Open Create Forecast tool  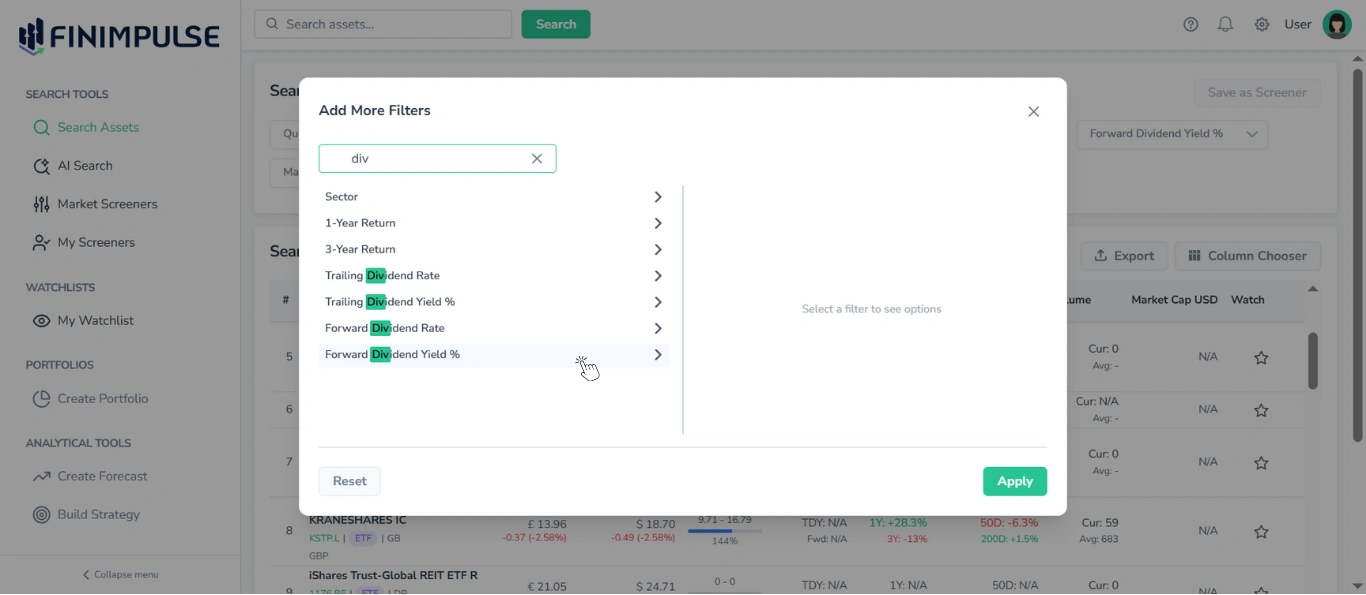[100, 476]
